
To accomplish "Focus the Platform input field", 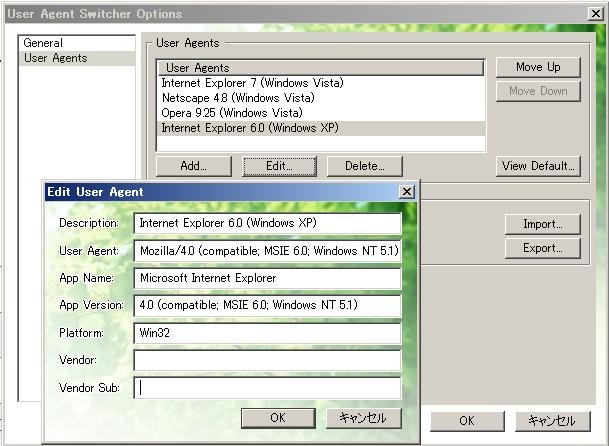I will (267, 333).
